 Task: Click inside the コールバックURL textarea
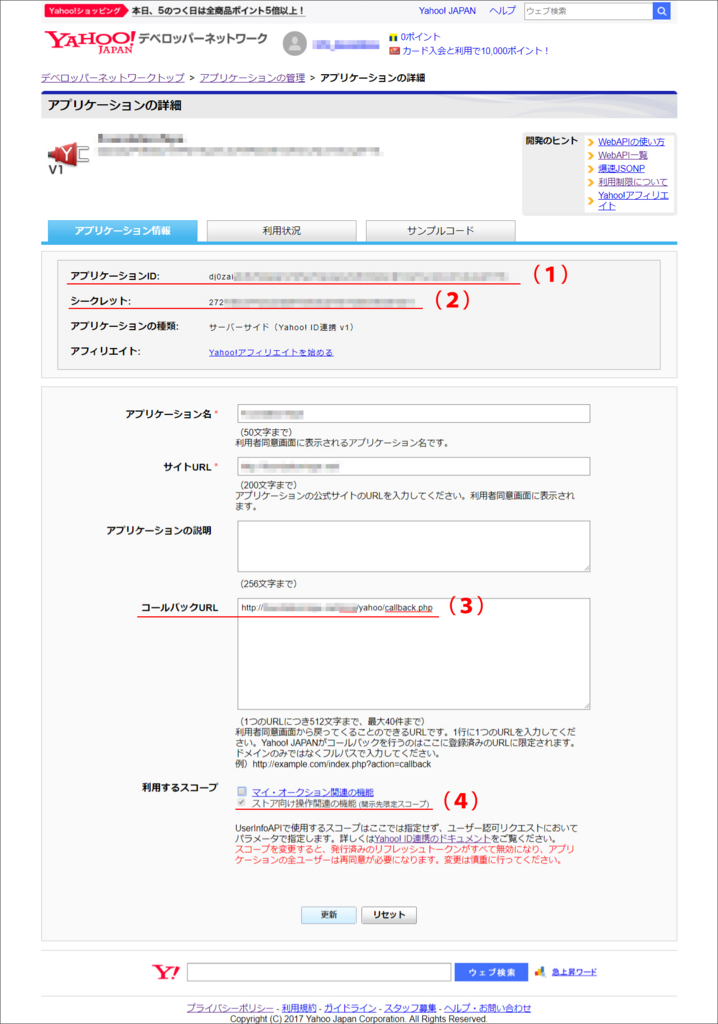pos(414,653)
